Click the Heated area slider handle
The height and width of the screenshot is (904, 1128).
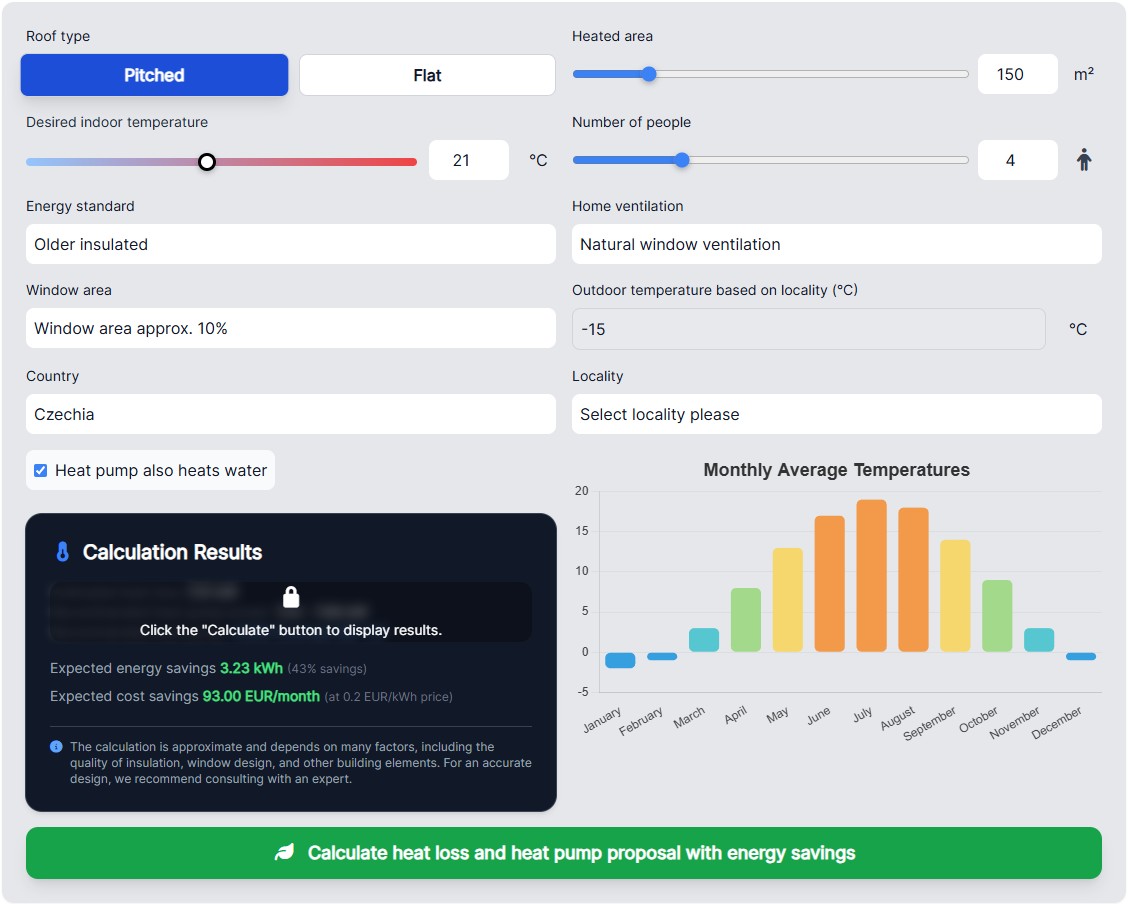(649, 74)
